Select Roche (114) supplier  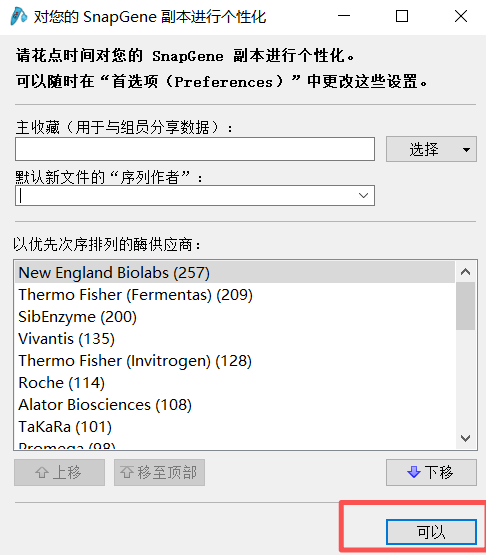pos(235,383)
